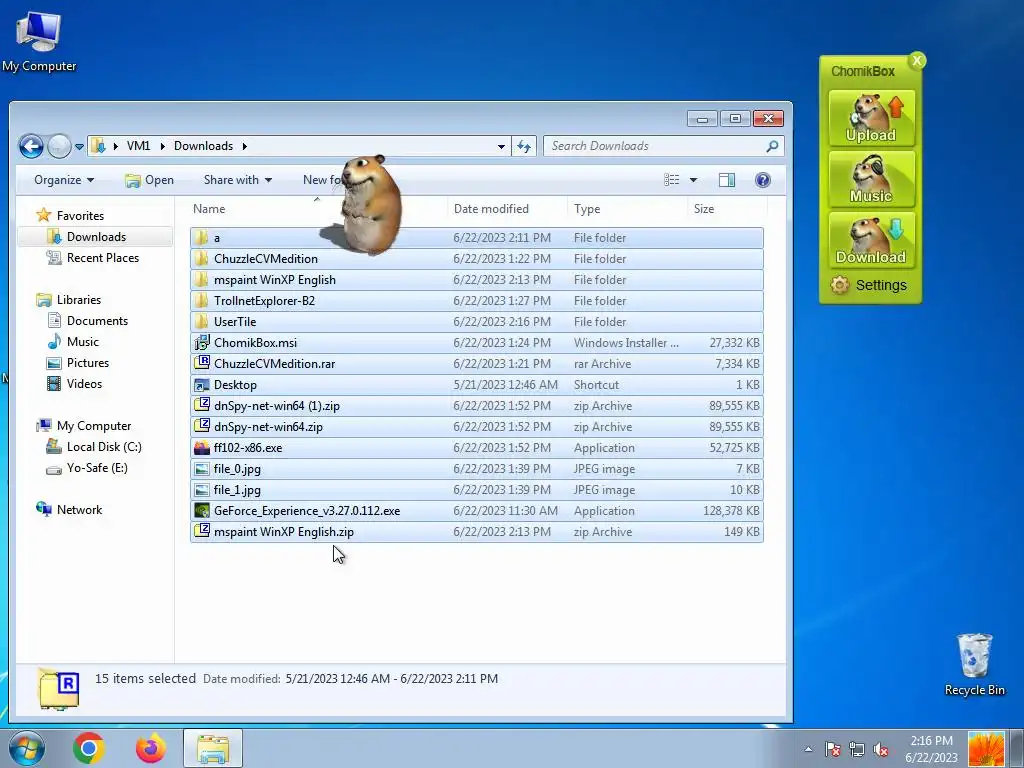Close the ChomikBox widget with the X
The width and height of the screenshot is (1024, 768).
coord(917,61)
